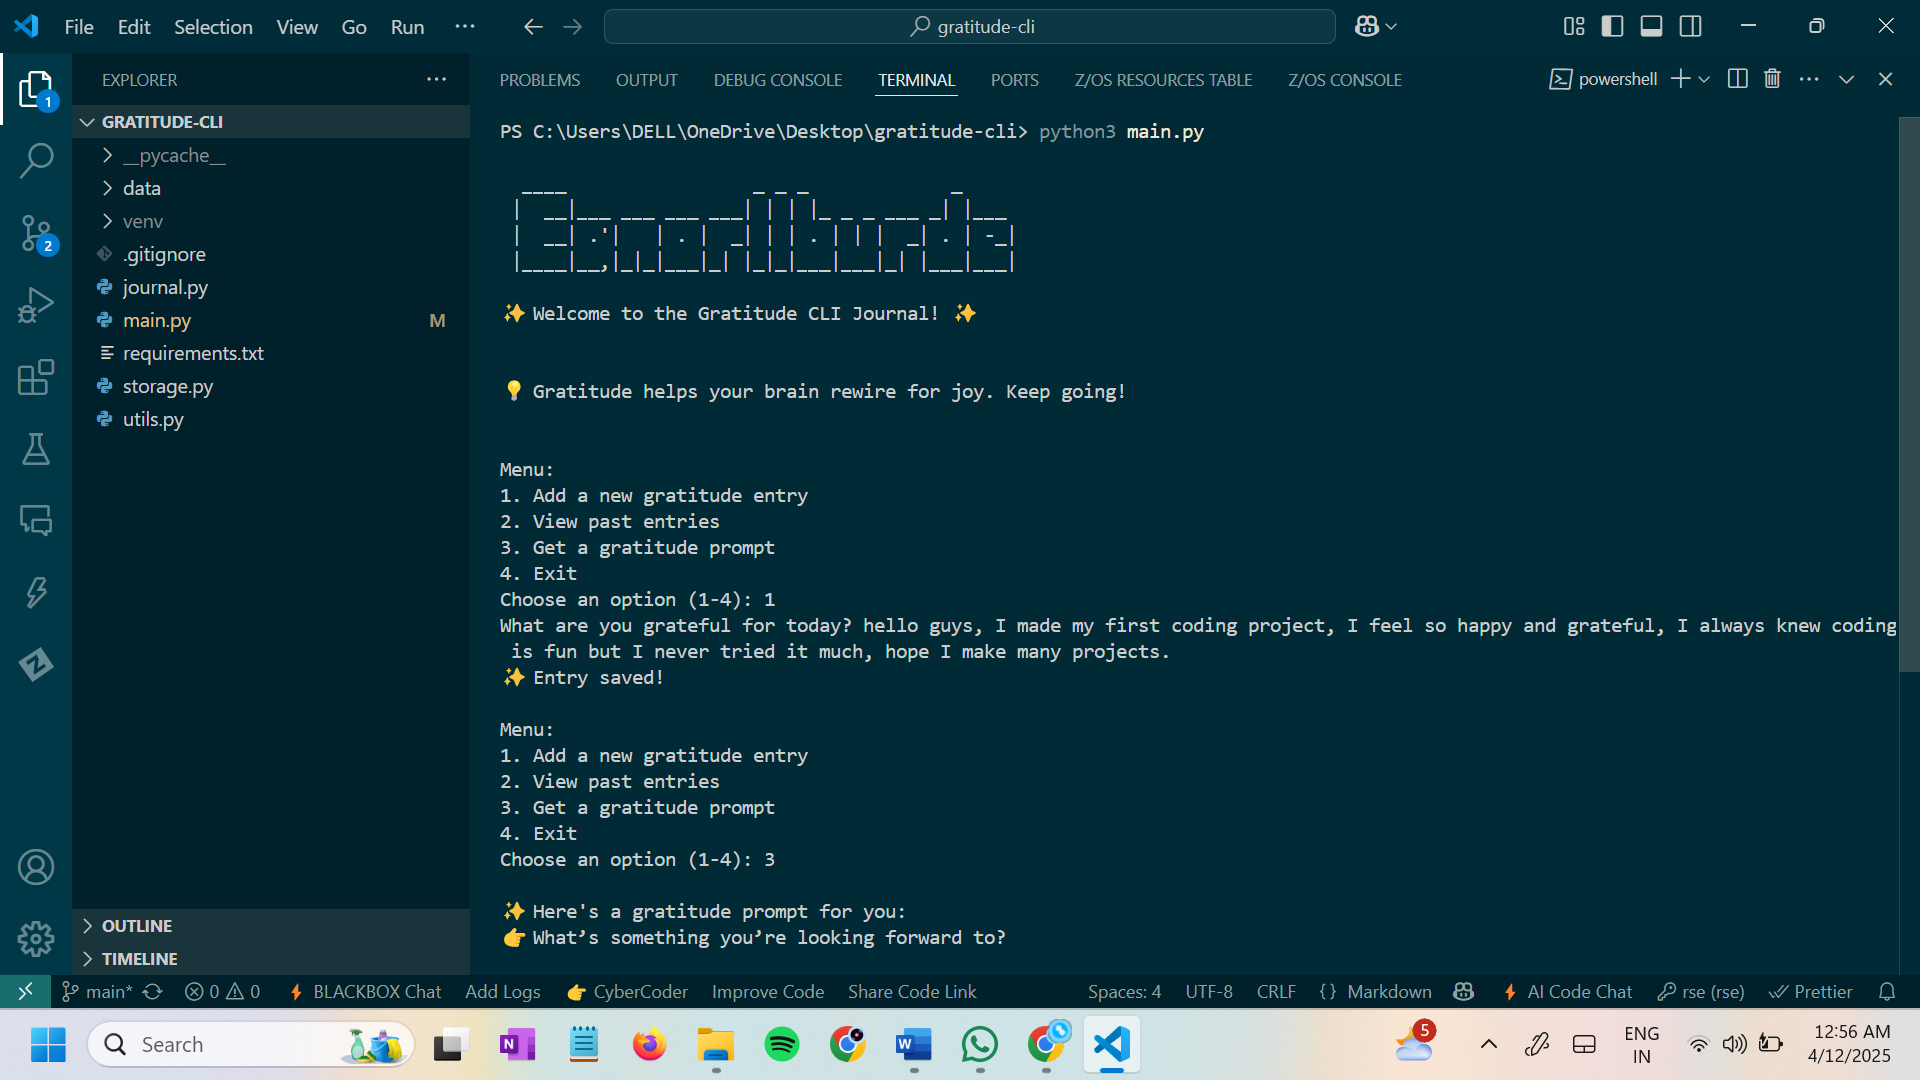This screenshot has height=1080, width=1920.
Task: Expand the data folder
Action: click(x=142, y=188)
